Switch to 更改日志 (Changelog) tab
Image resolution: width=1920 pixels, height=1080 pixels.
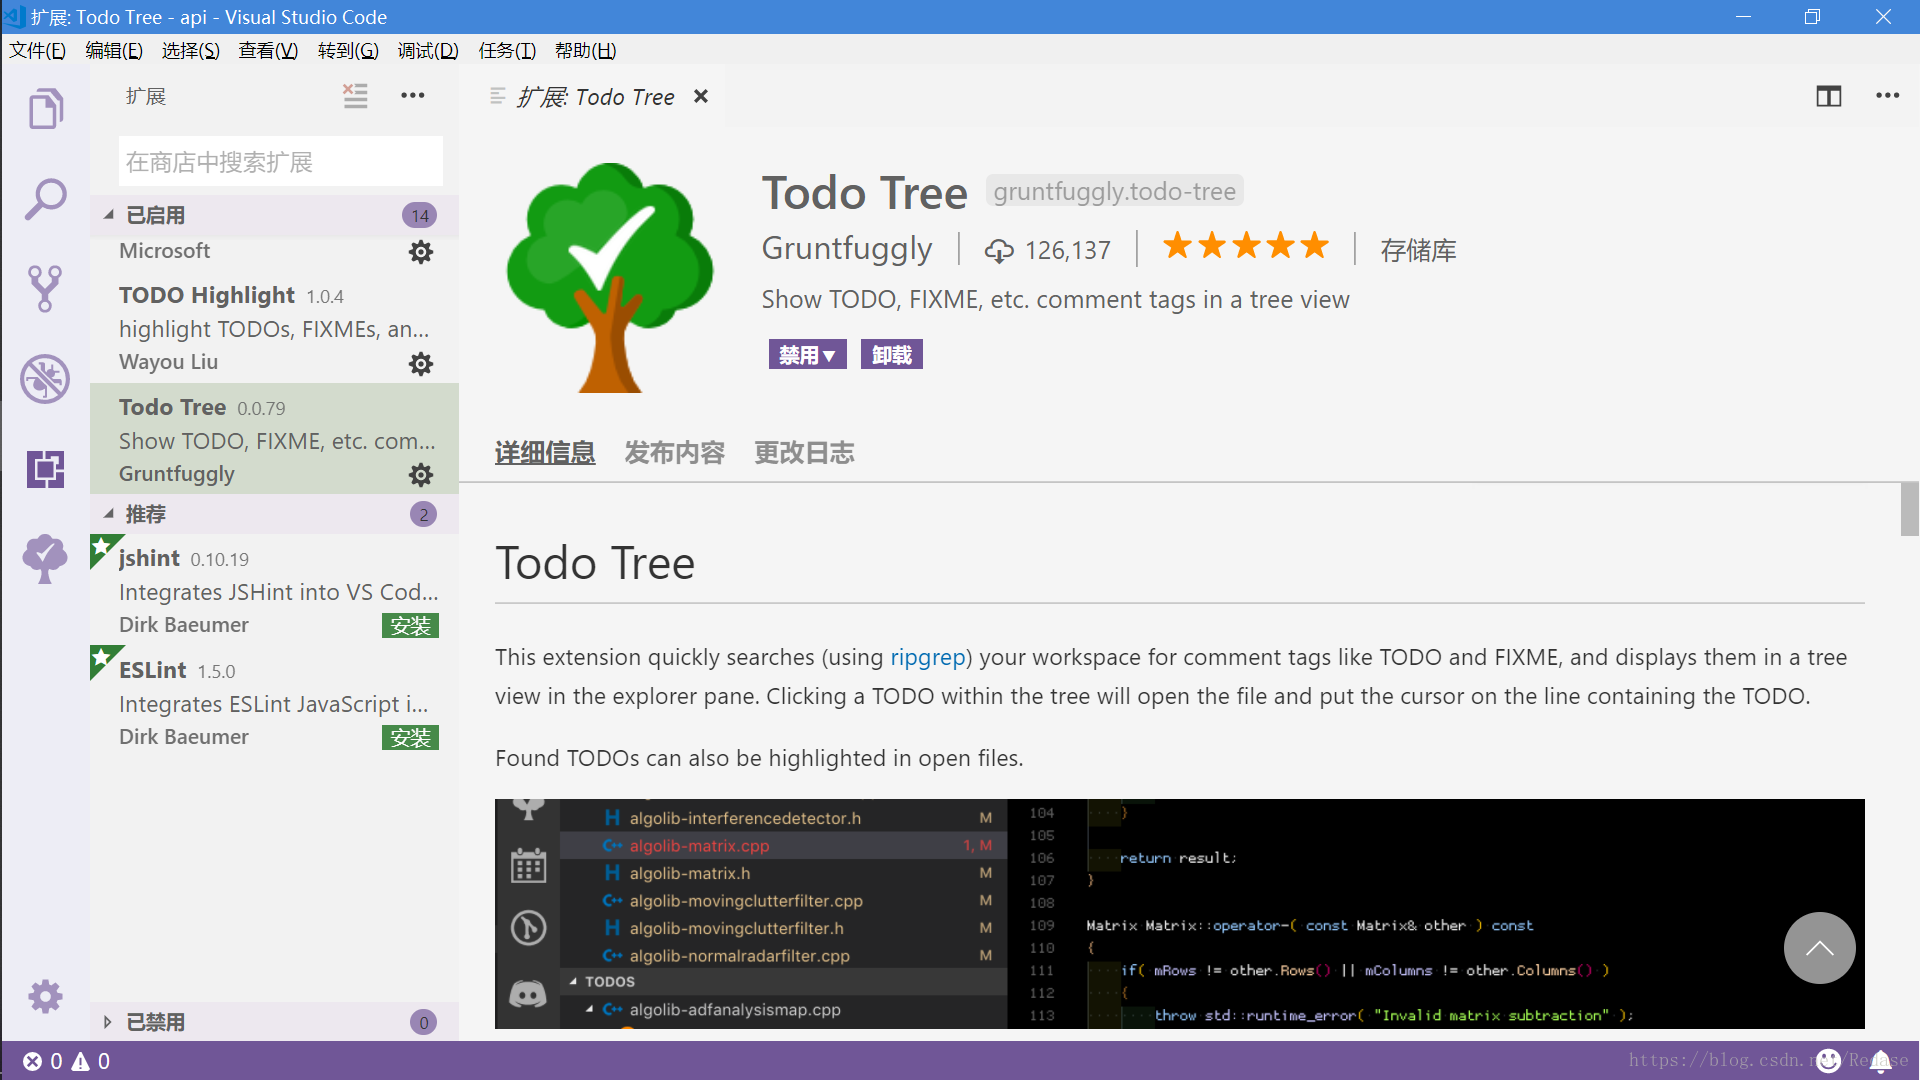(x=805, y=453)
